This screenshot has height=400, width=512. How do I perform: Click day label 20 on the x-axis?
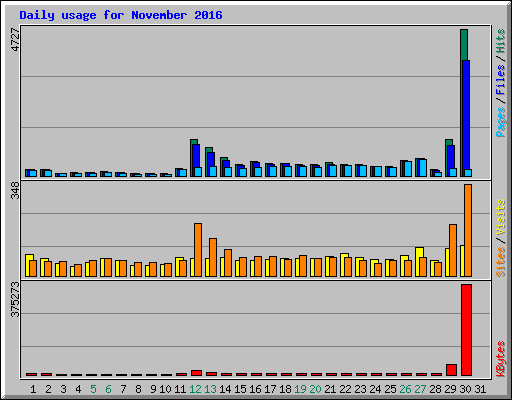(315, 389)
